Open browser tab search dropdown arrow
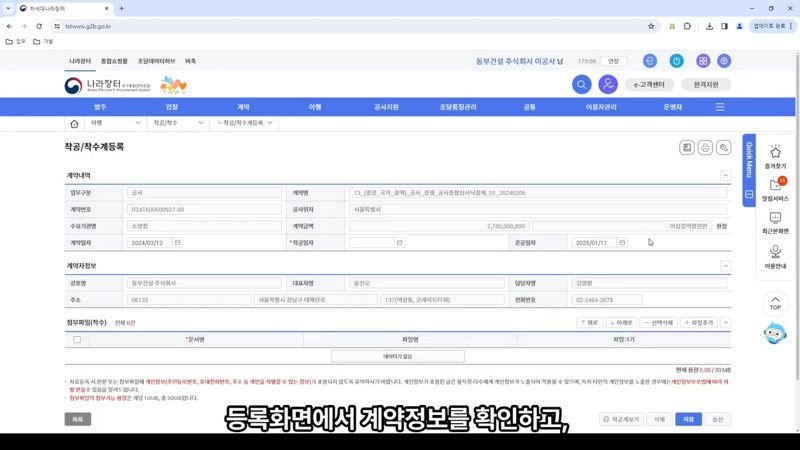The width and height of the screenshot is (800, 450). point(8,8)
